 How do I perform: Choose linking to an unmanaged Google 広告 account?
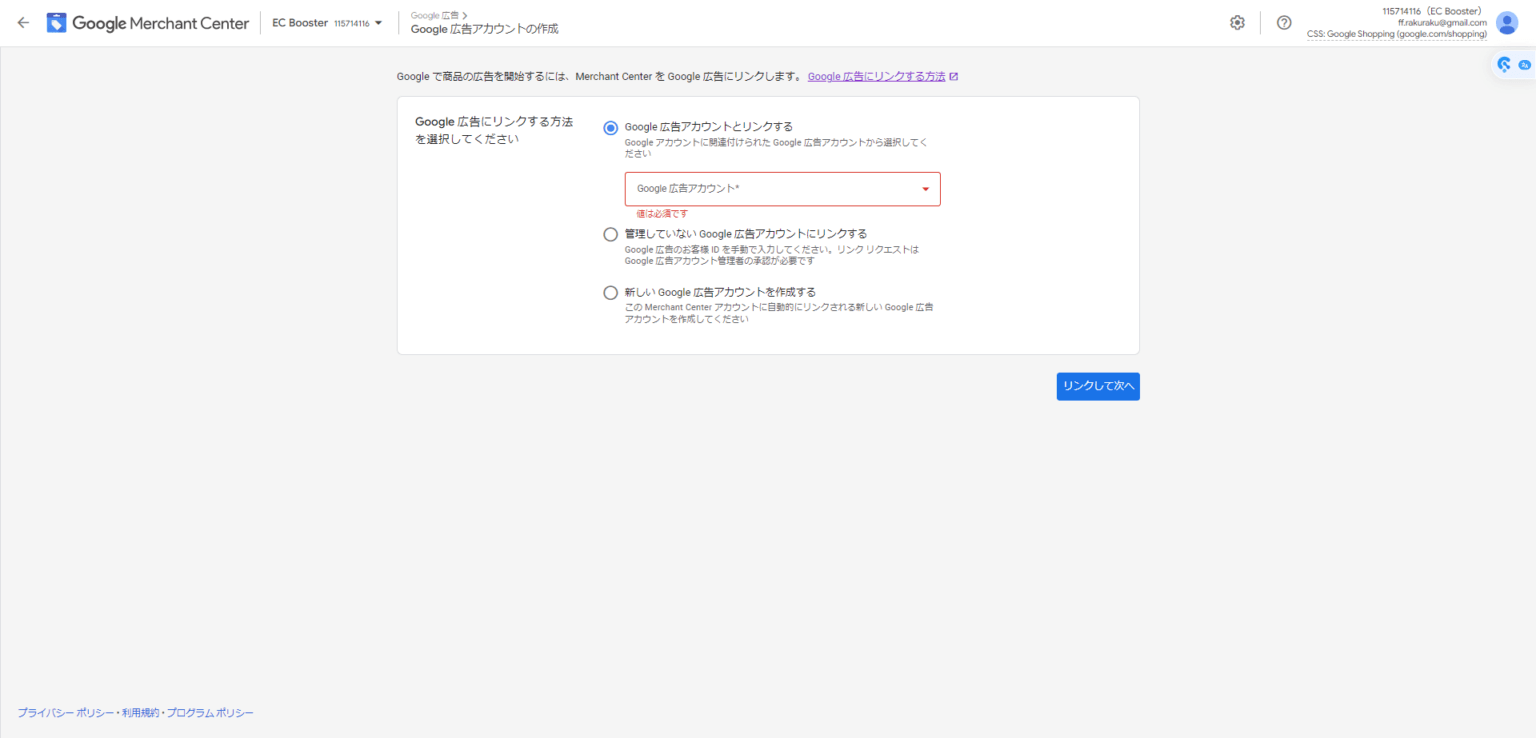pos(610,233)
